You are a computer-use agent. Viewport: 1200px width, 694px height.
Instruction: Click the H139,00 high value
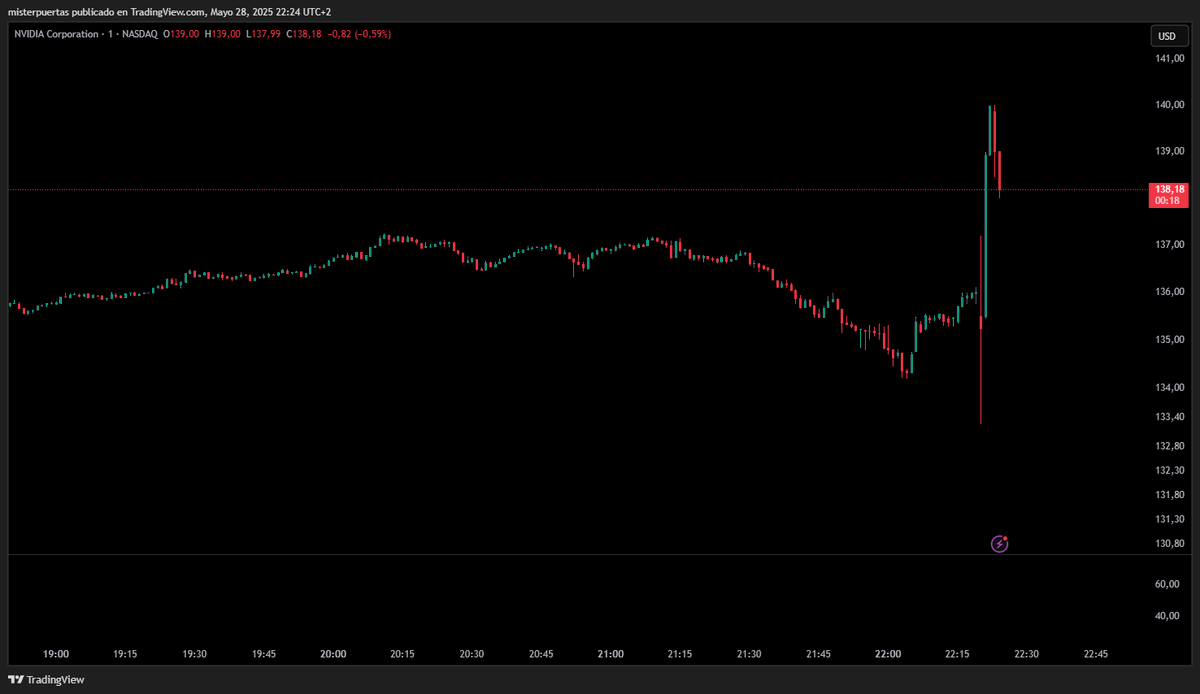coord(222,34)
